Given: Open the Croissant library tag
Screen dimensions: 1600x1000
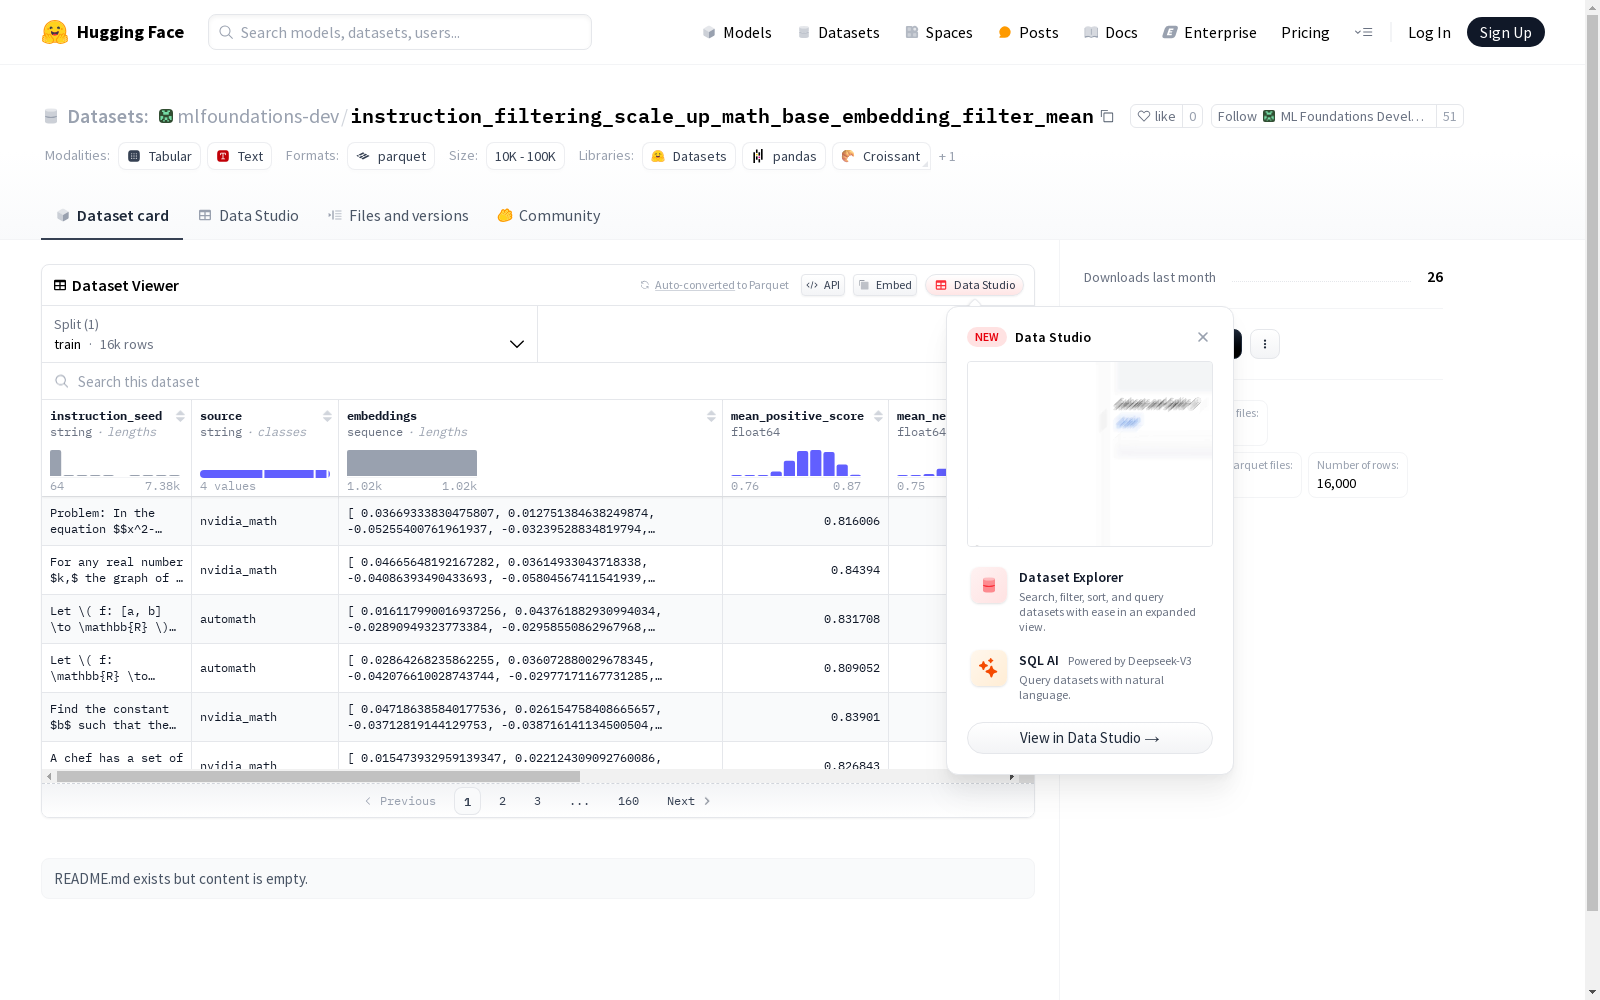Looking at the screenshot, I should click(881, 156).
